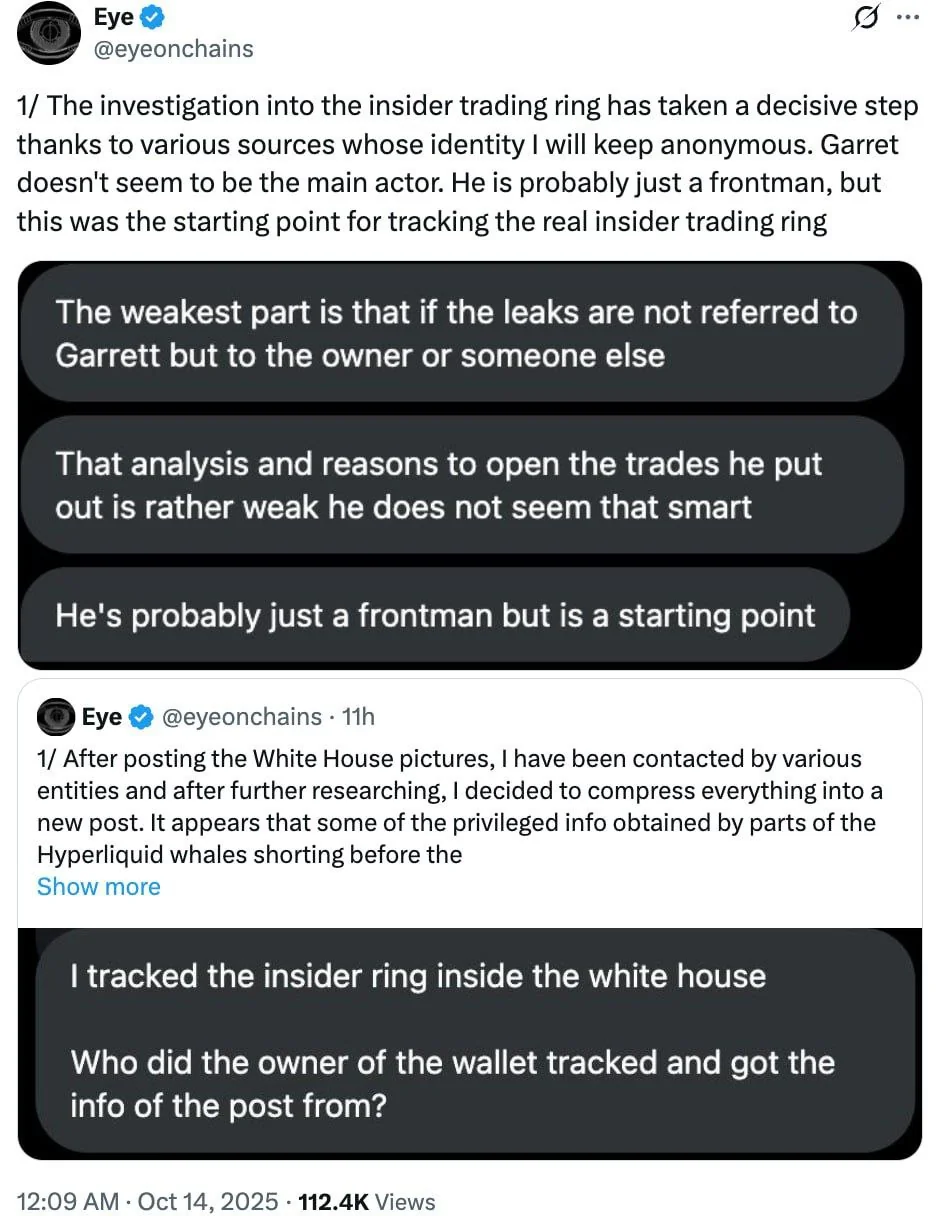Open the top author name Eye
This screenshot has height=1222, width=936.
pos(112,17)
